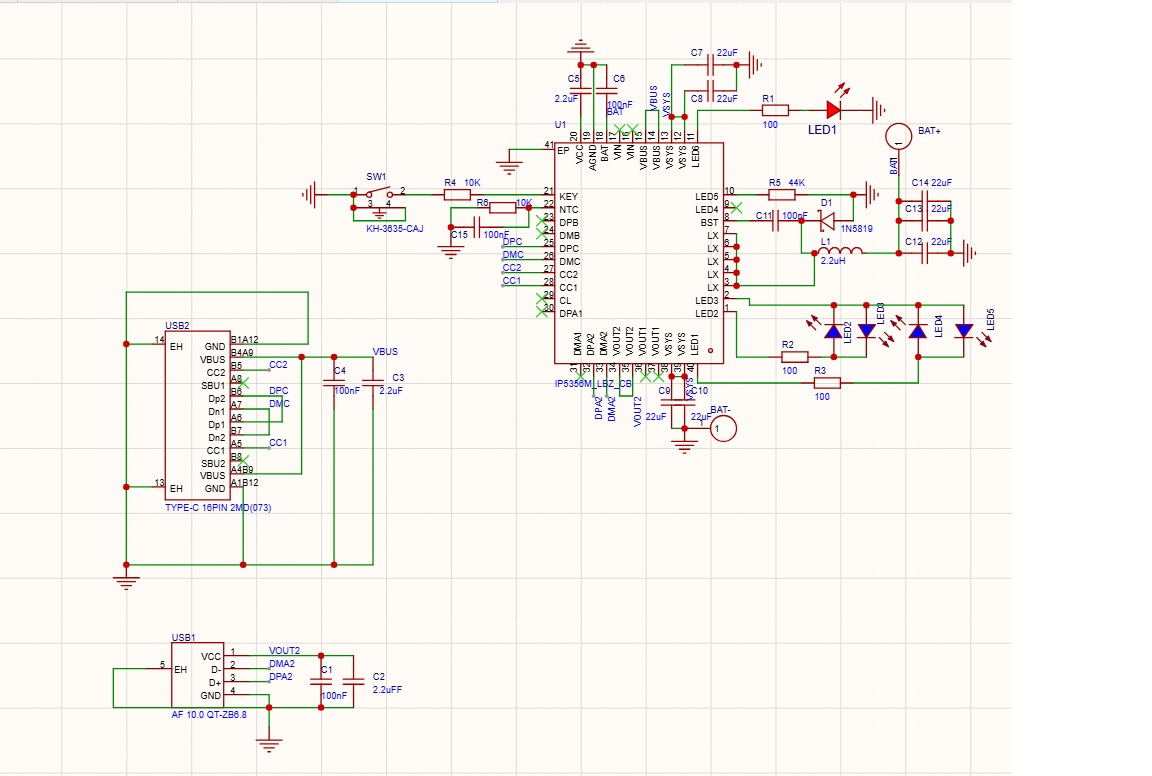Click the KH-3635-CAJ switch part label
Screen dimensions: 1152x776
click(x=395, y=229)
